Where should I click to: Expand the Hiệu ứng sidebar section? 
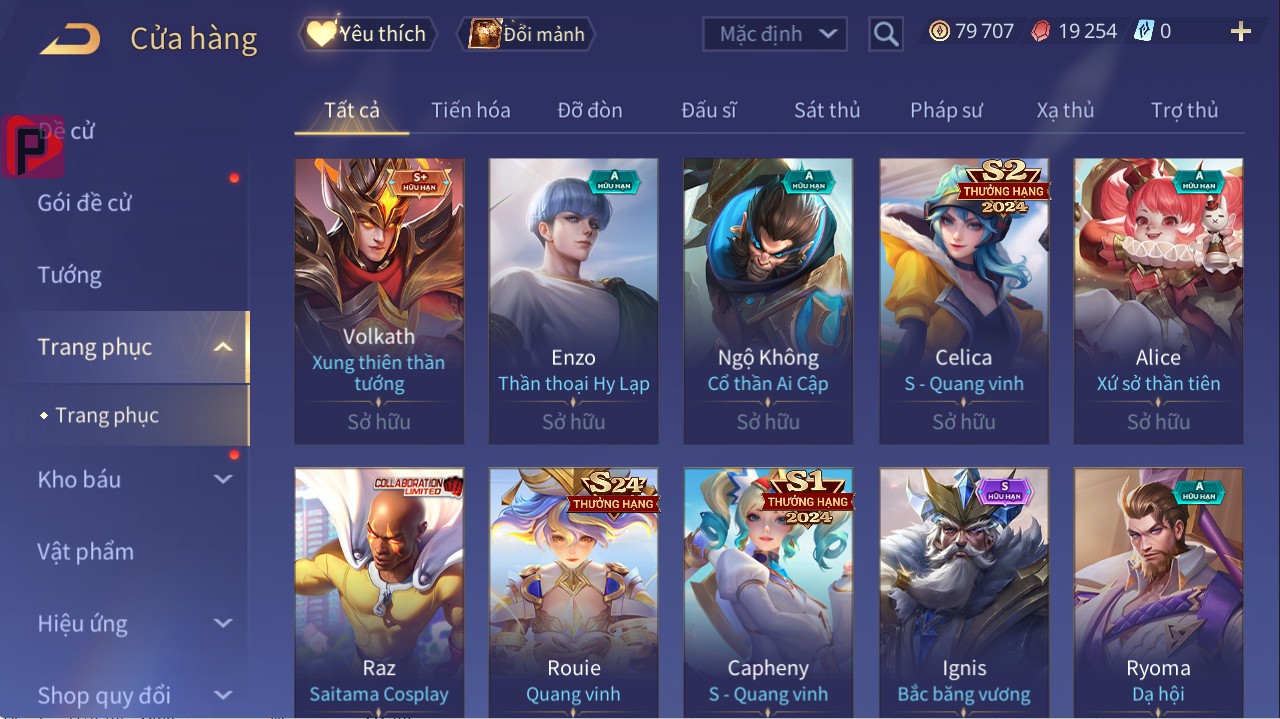coord(223,623)
